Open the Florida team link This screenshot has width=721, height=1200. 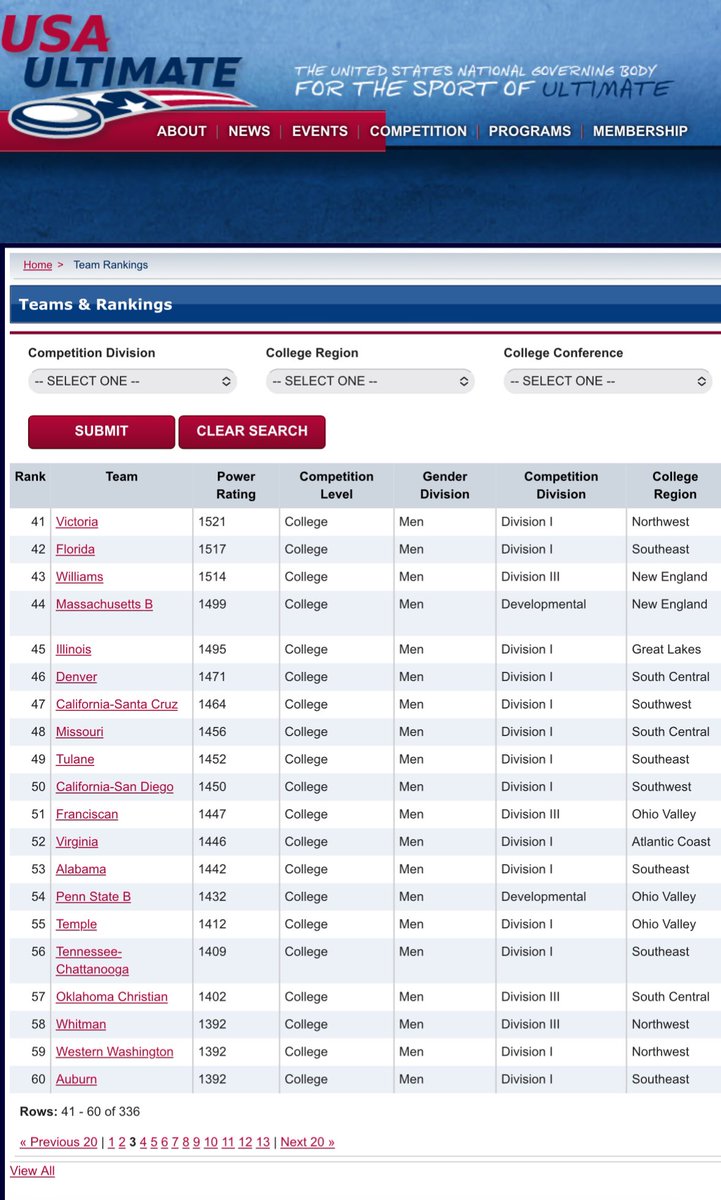click(75, 549)
